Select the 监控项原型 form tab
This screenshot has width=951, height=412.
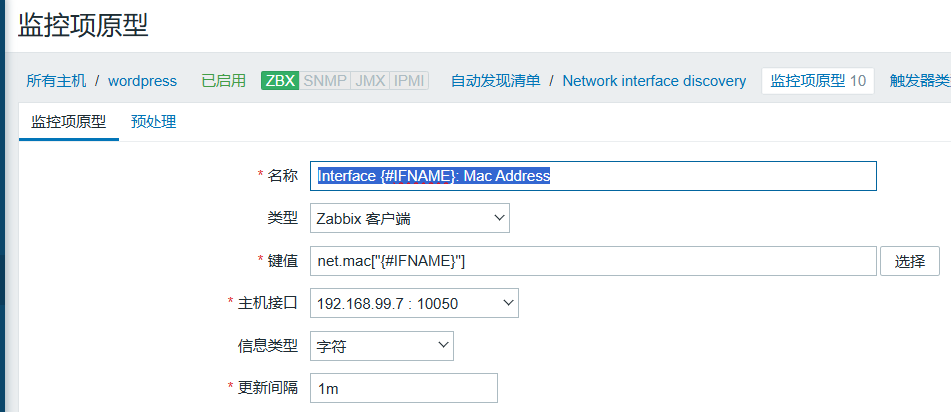69,122
